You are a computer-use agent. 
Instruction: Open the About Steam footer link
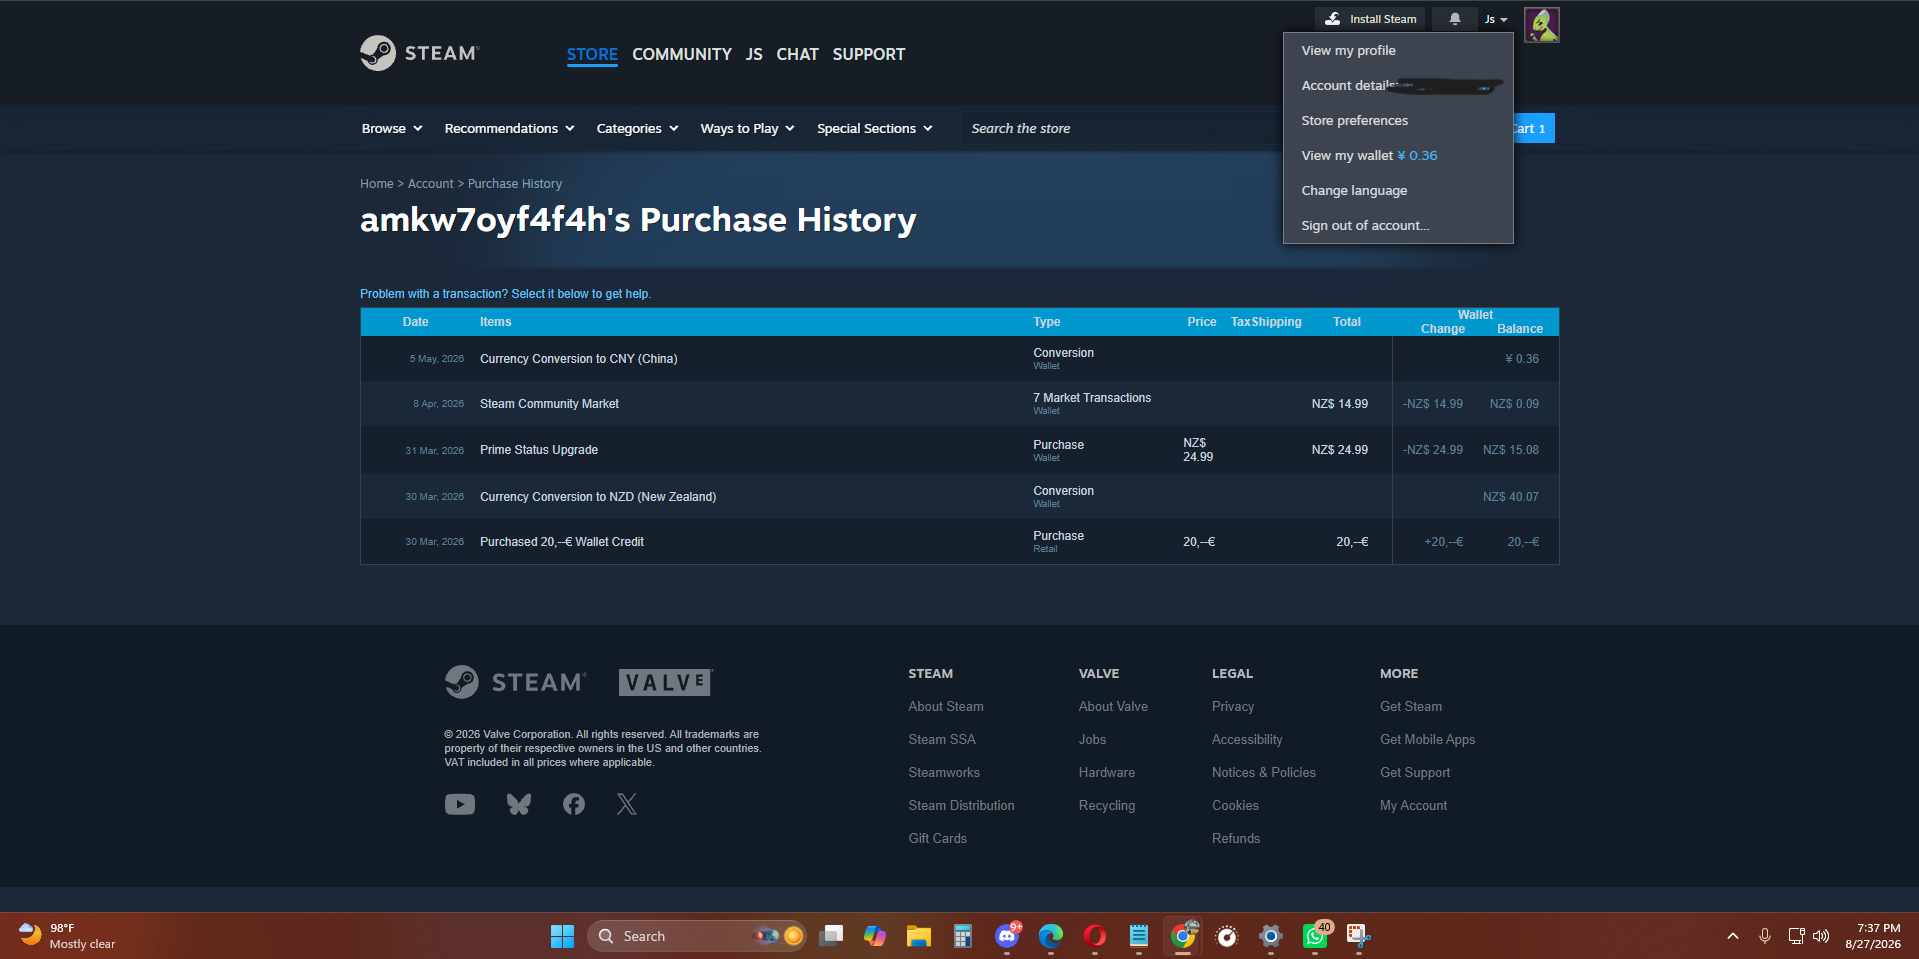(946, 706)
